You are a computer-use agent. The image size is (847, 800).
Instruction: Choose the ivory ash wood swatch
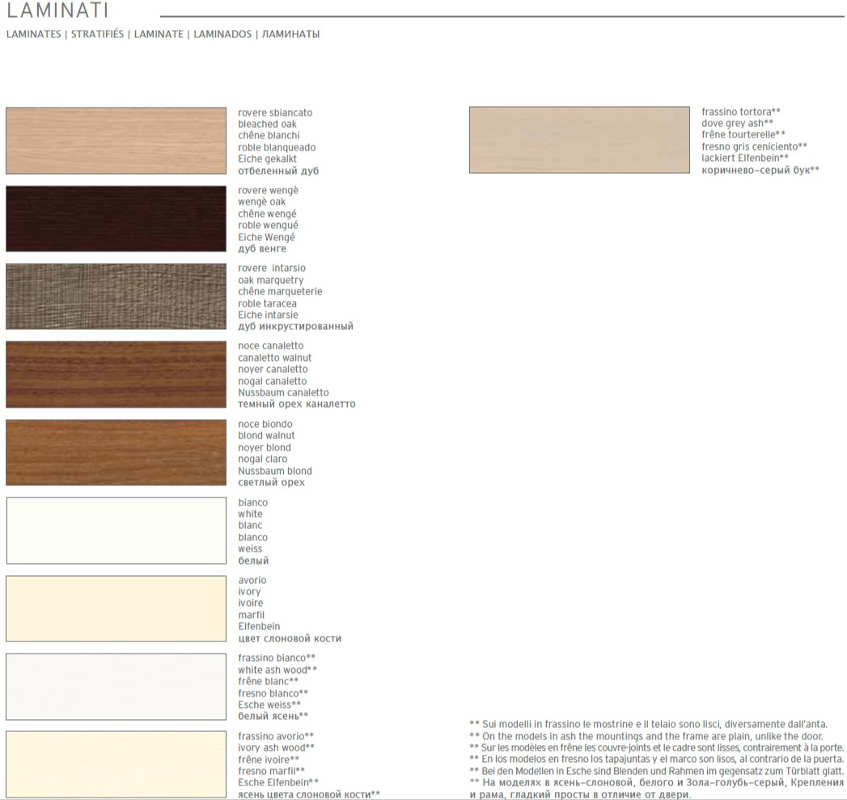tap(116, 765)
